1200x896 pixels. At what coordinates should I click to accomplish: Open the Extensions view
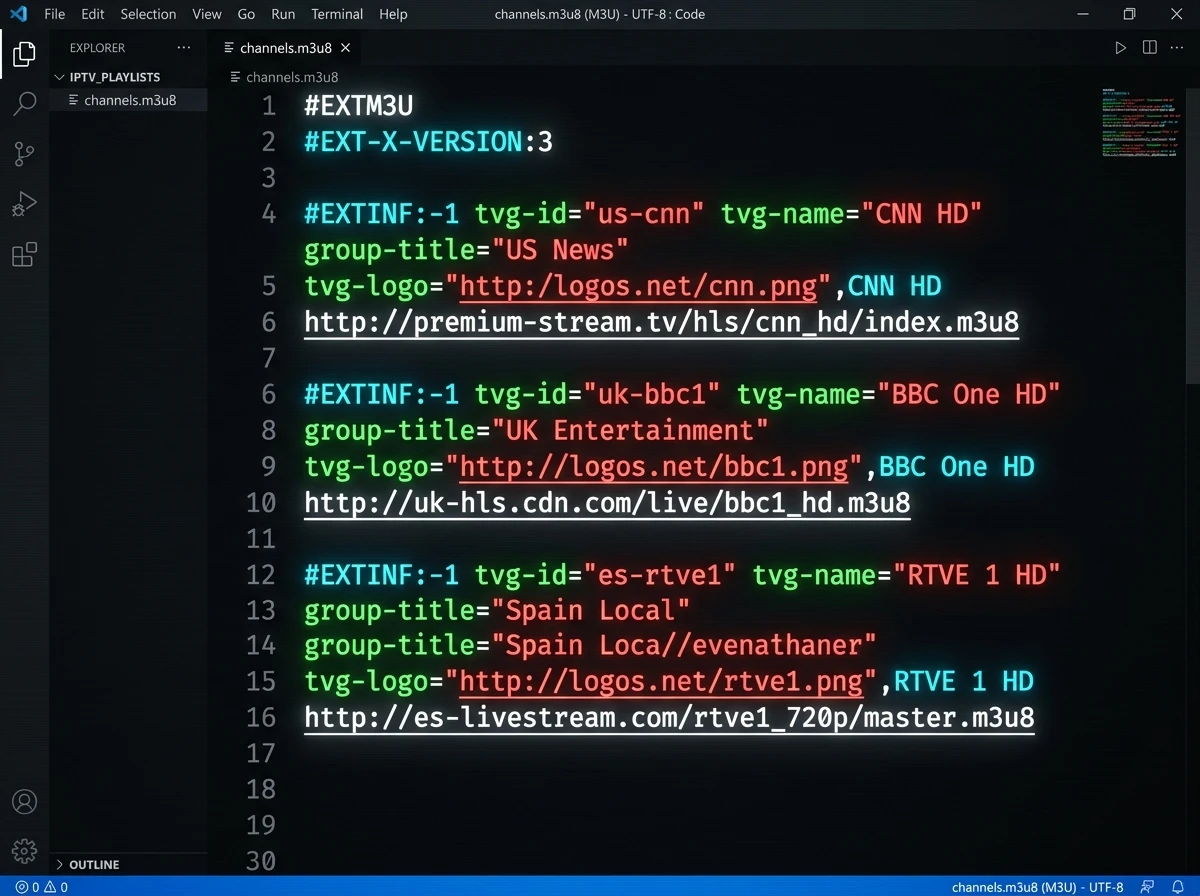24,254
